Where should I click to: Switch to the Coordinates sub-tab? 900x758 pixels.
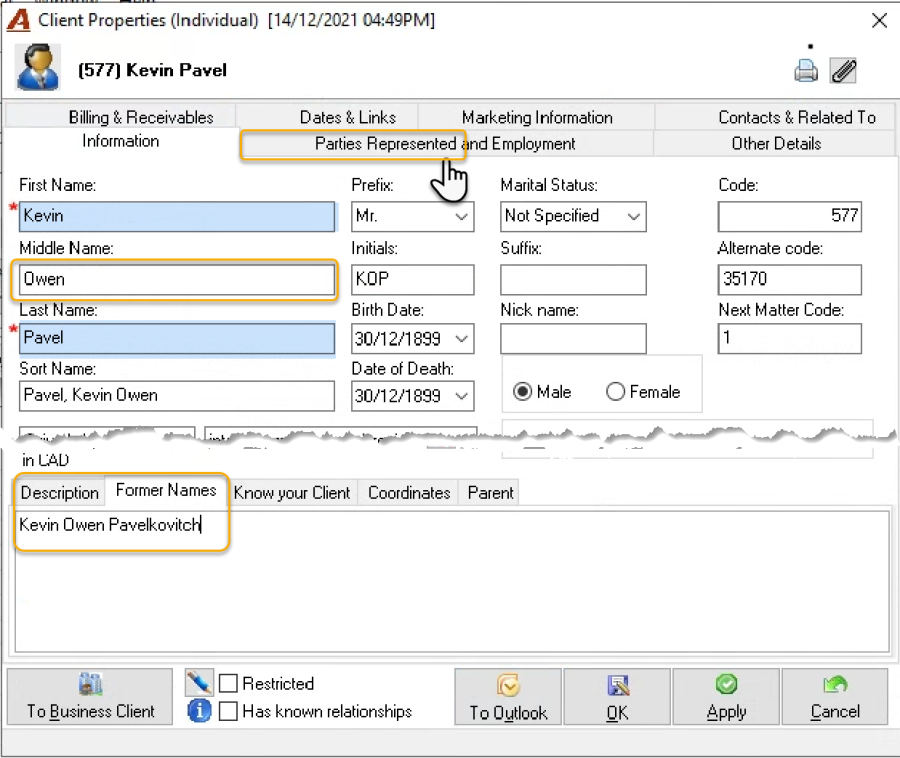tap(409, 493)
